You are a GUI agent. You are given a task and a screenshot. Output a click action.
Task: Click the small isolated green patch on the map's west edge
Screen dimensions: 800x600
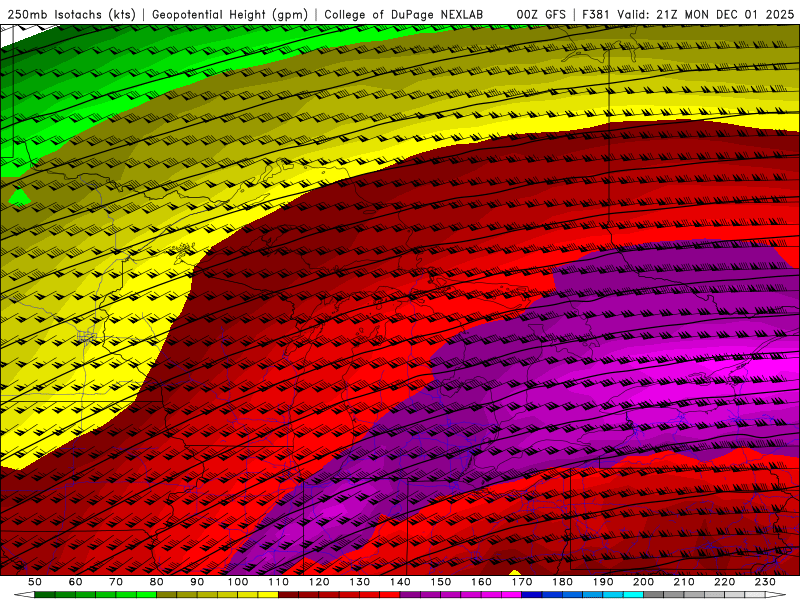pos(19,198)
